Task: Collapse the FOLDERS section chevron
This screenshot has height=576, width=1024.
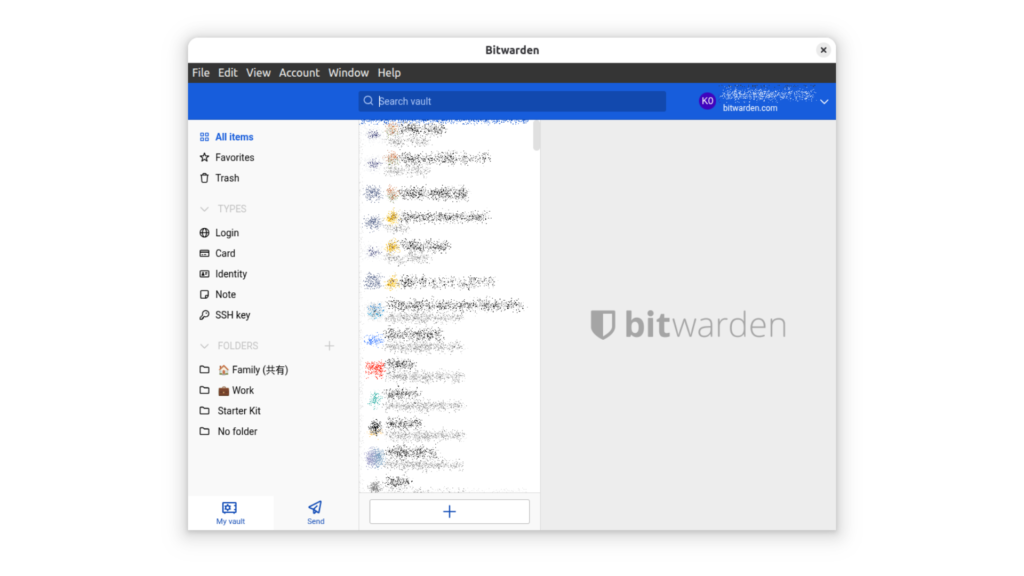Action: [x=204, y=345]
